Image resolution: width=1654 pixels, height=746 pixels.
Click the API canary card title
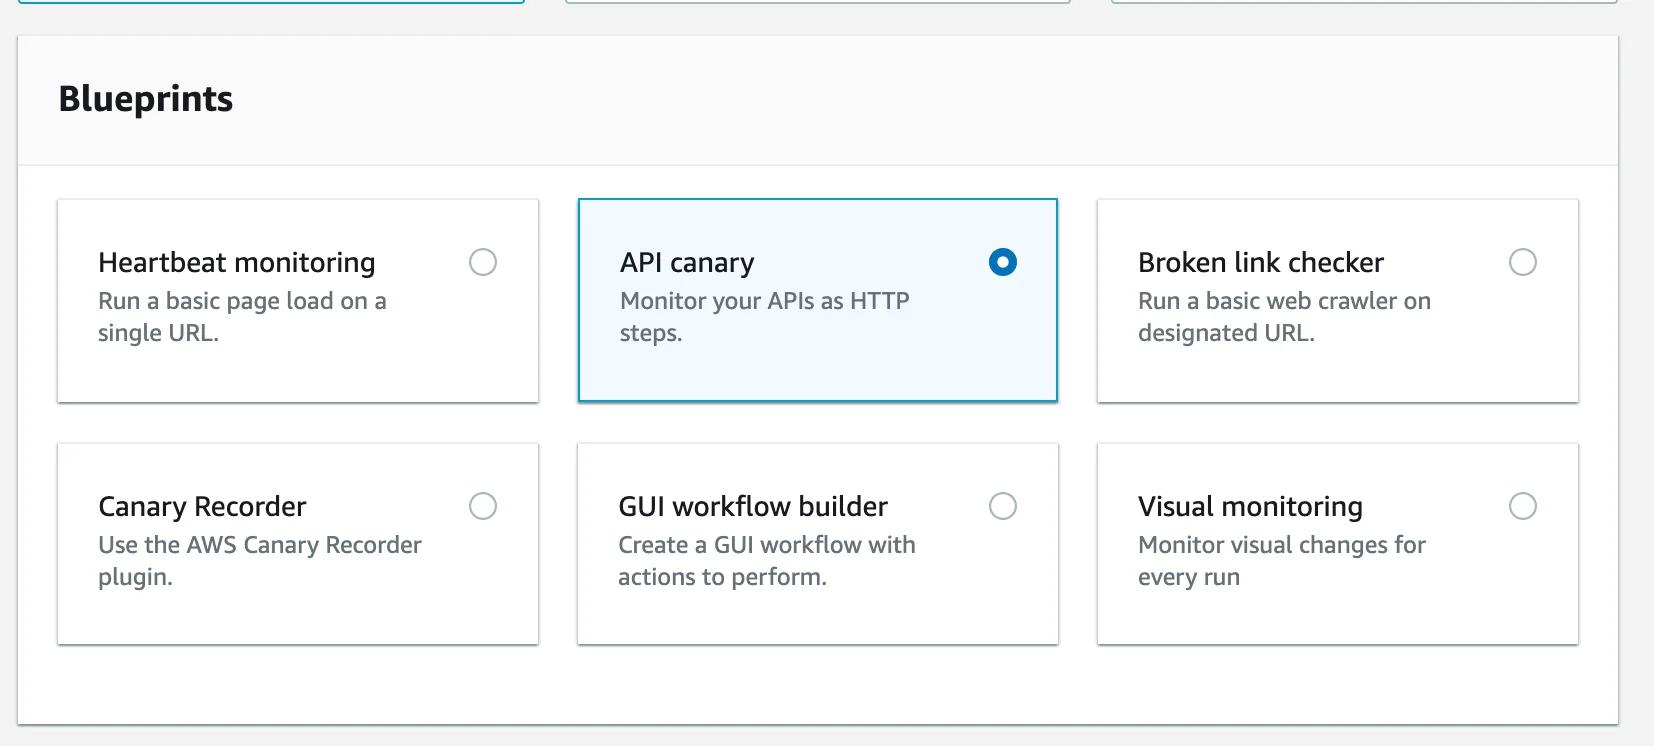(x=687, y=262)
